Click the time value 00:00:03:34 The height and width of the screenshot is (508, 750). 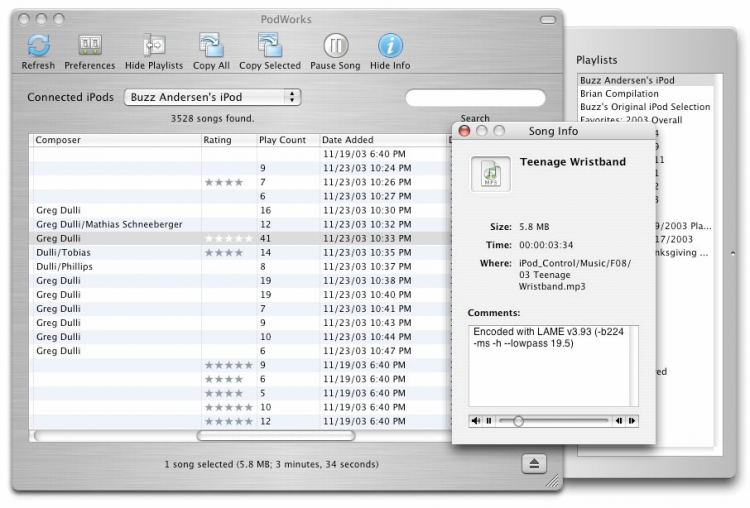click(546, 245)
